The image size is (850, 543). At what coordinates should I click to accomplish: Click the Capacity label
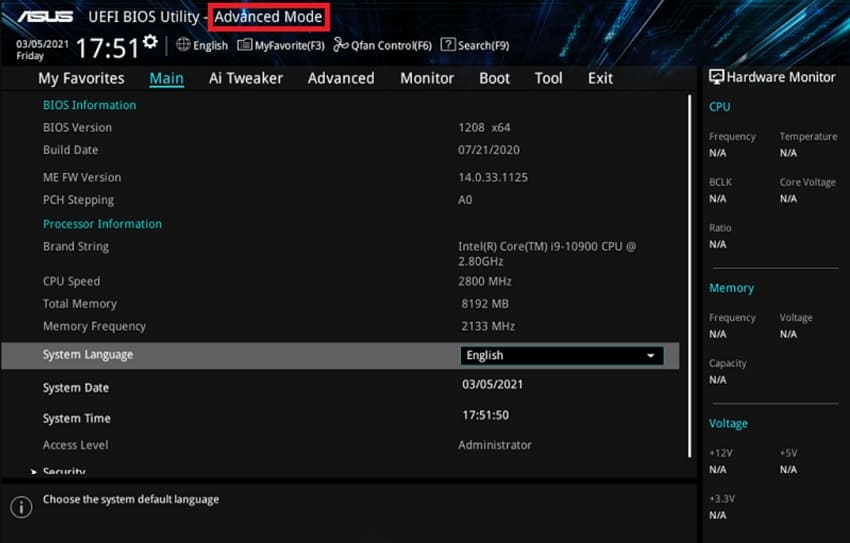click(727, 364)
